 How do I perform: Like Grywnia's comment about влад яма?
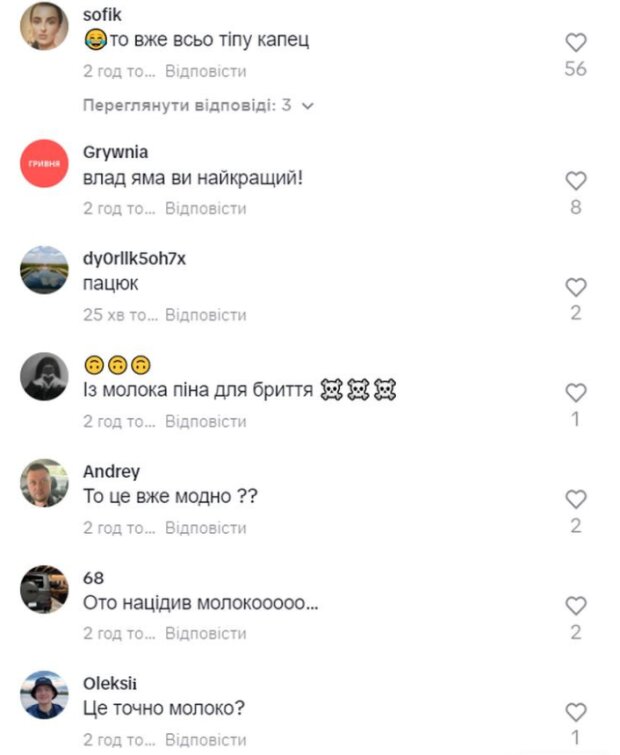coord(576,181)
